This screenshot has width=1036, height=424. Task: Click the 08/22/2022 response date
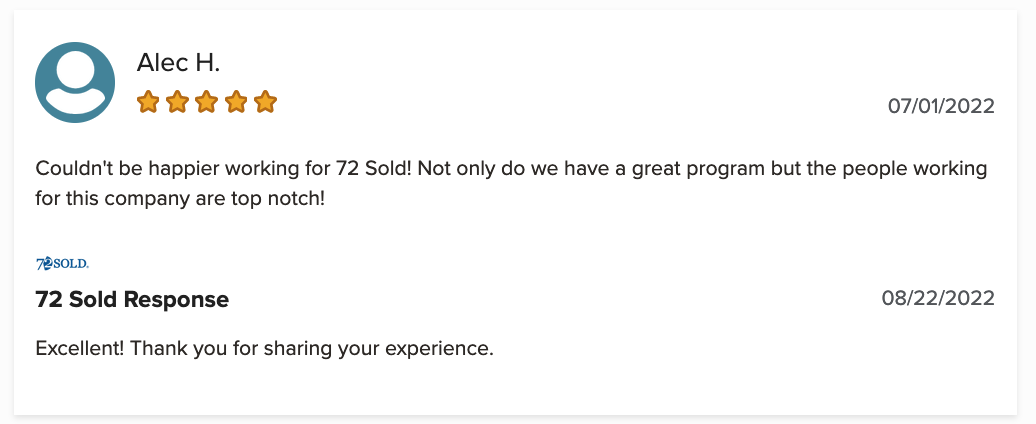[x=938, y=298]
